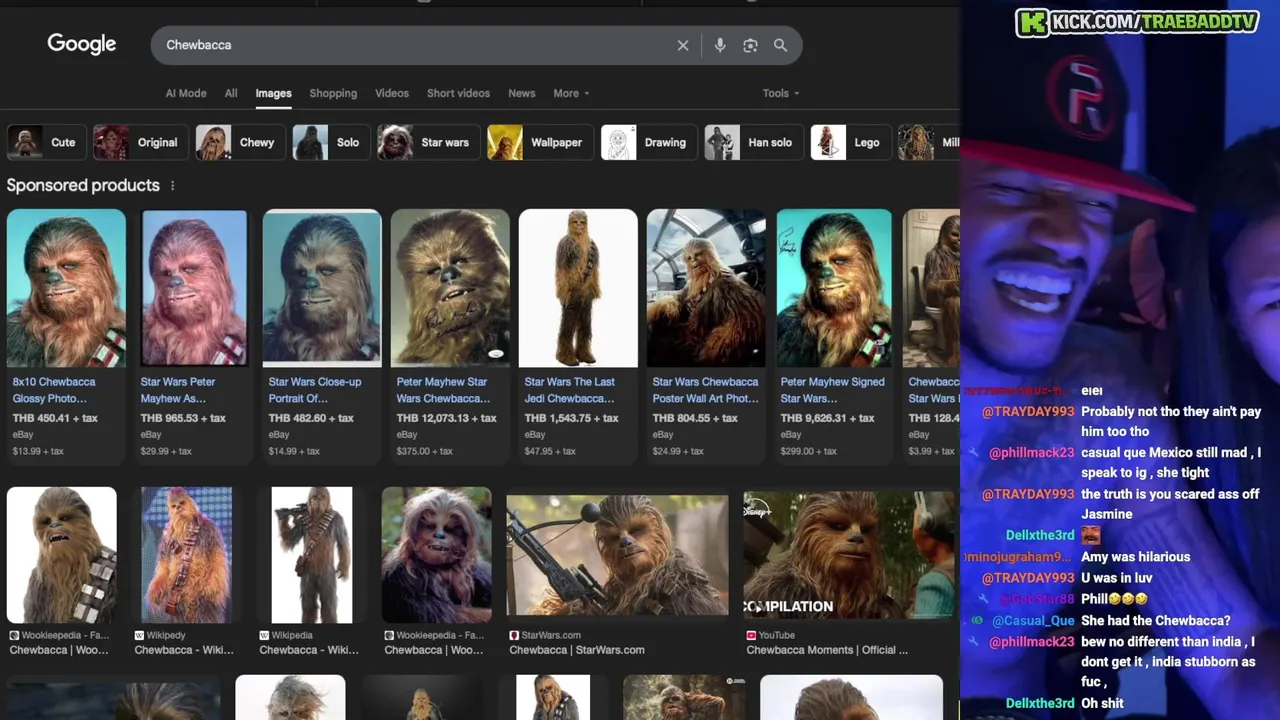Click the Chewbacca - Wiki... title under Wikipedy
Viewport: 1280px width, 720px height.
(x=184, y=650)
